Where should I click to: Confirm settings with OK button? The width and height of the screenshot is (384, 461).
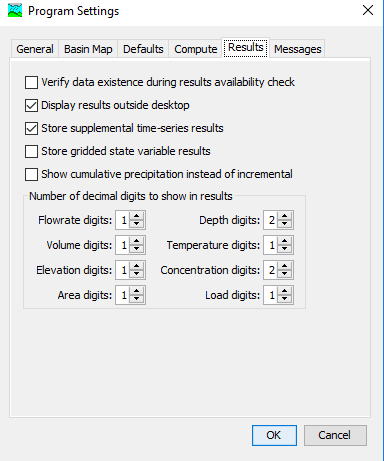274,435
